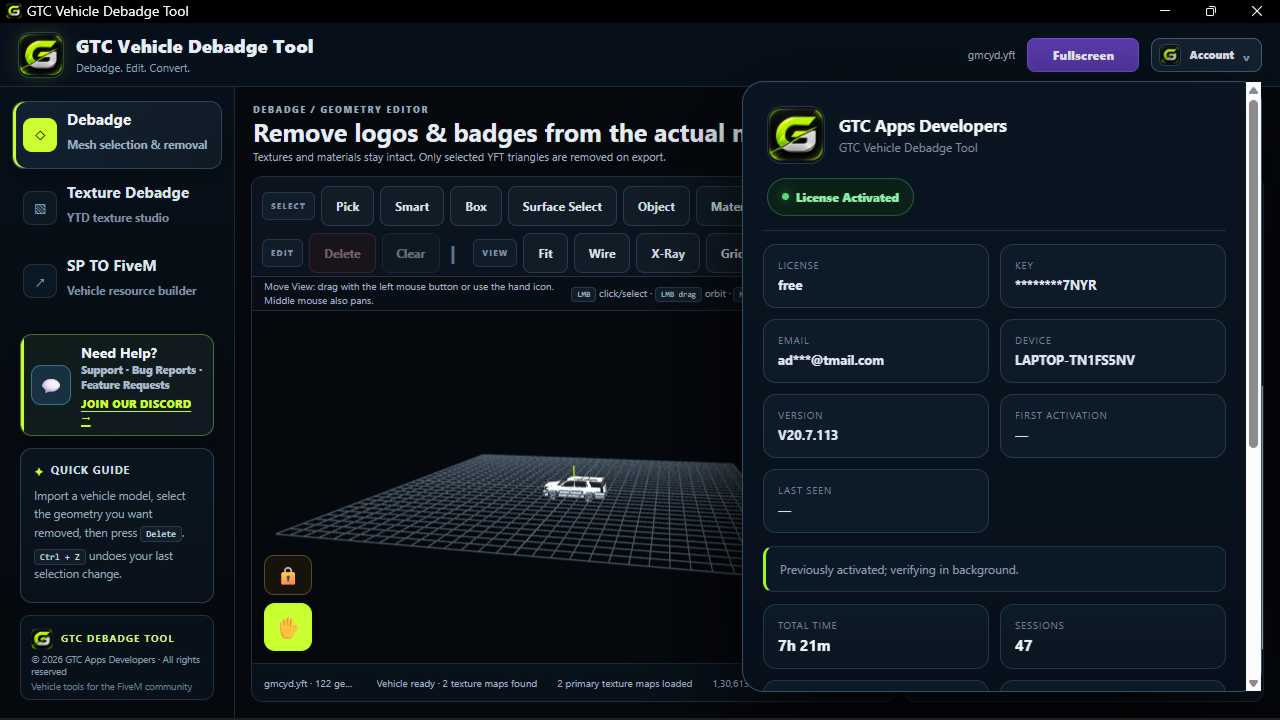The height and width of the screenshot is (720, 1280).
Task: Click the GTC Apps Developers panel logo
Action: tap(795, 134)
